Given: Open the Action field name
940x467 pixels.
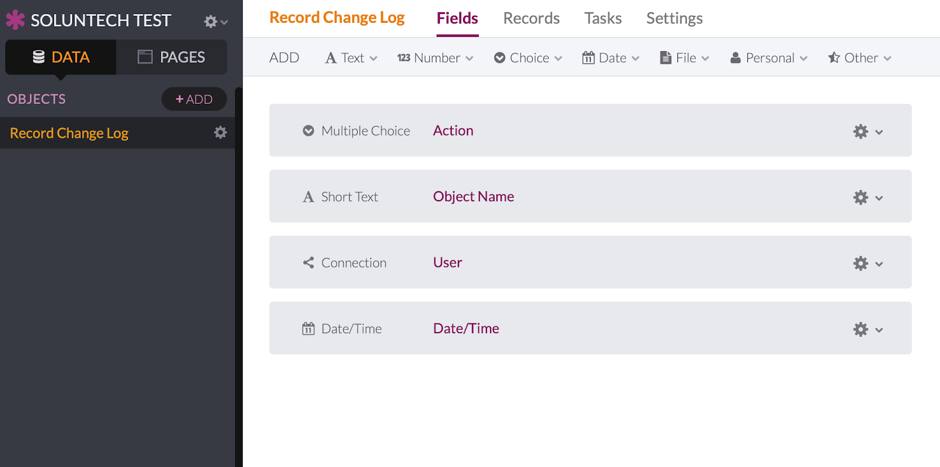Looking at the screenshot, I should pos(453,131).
